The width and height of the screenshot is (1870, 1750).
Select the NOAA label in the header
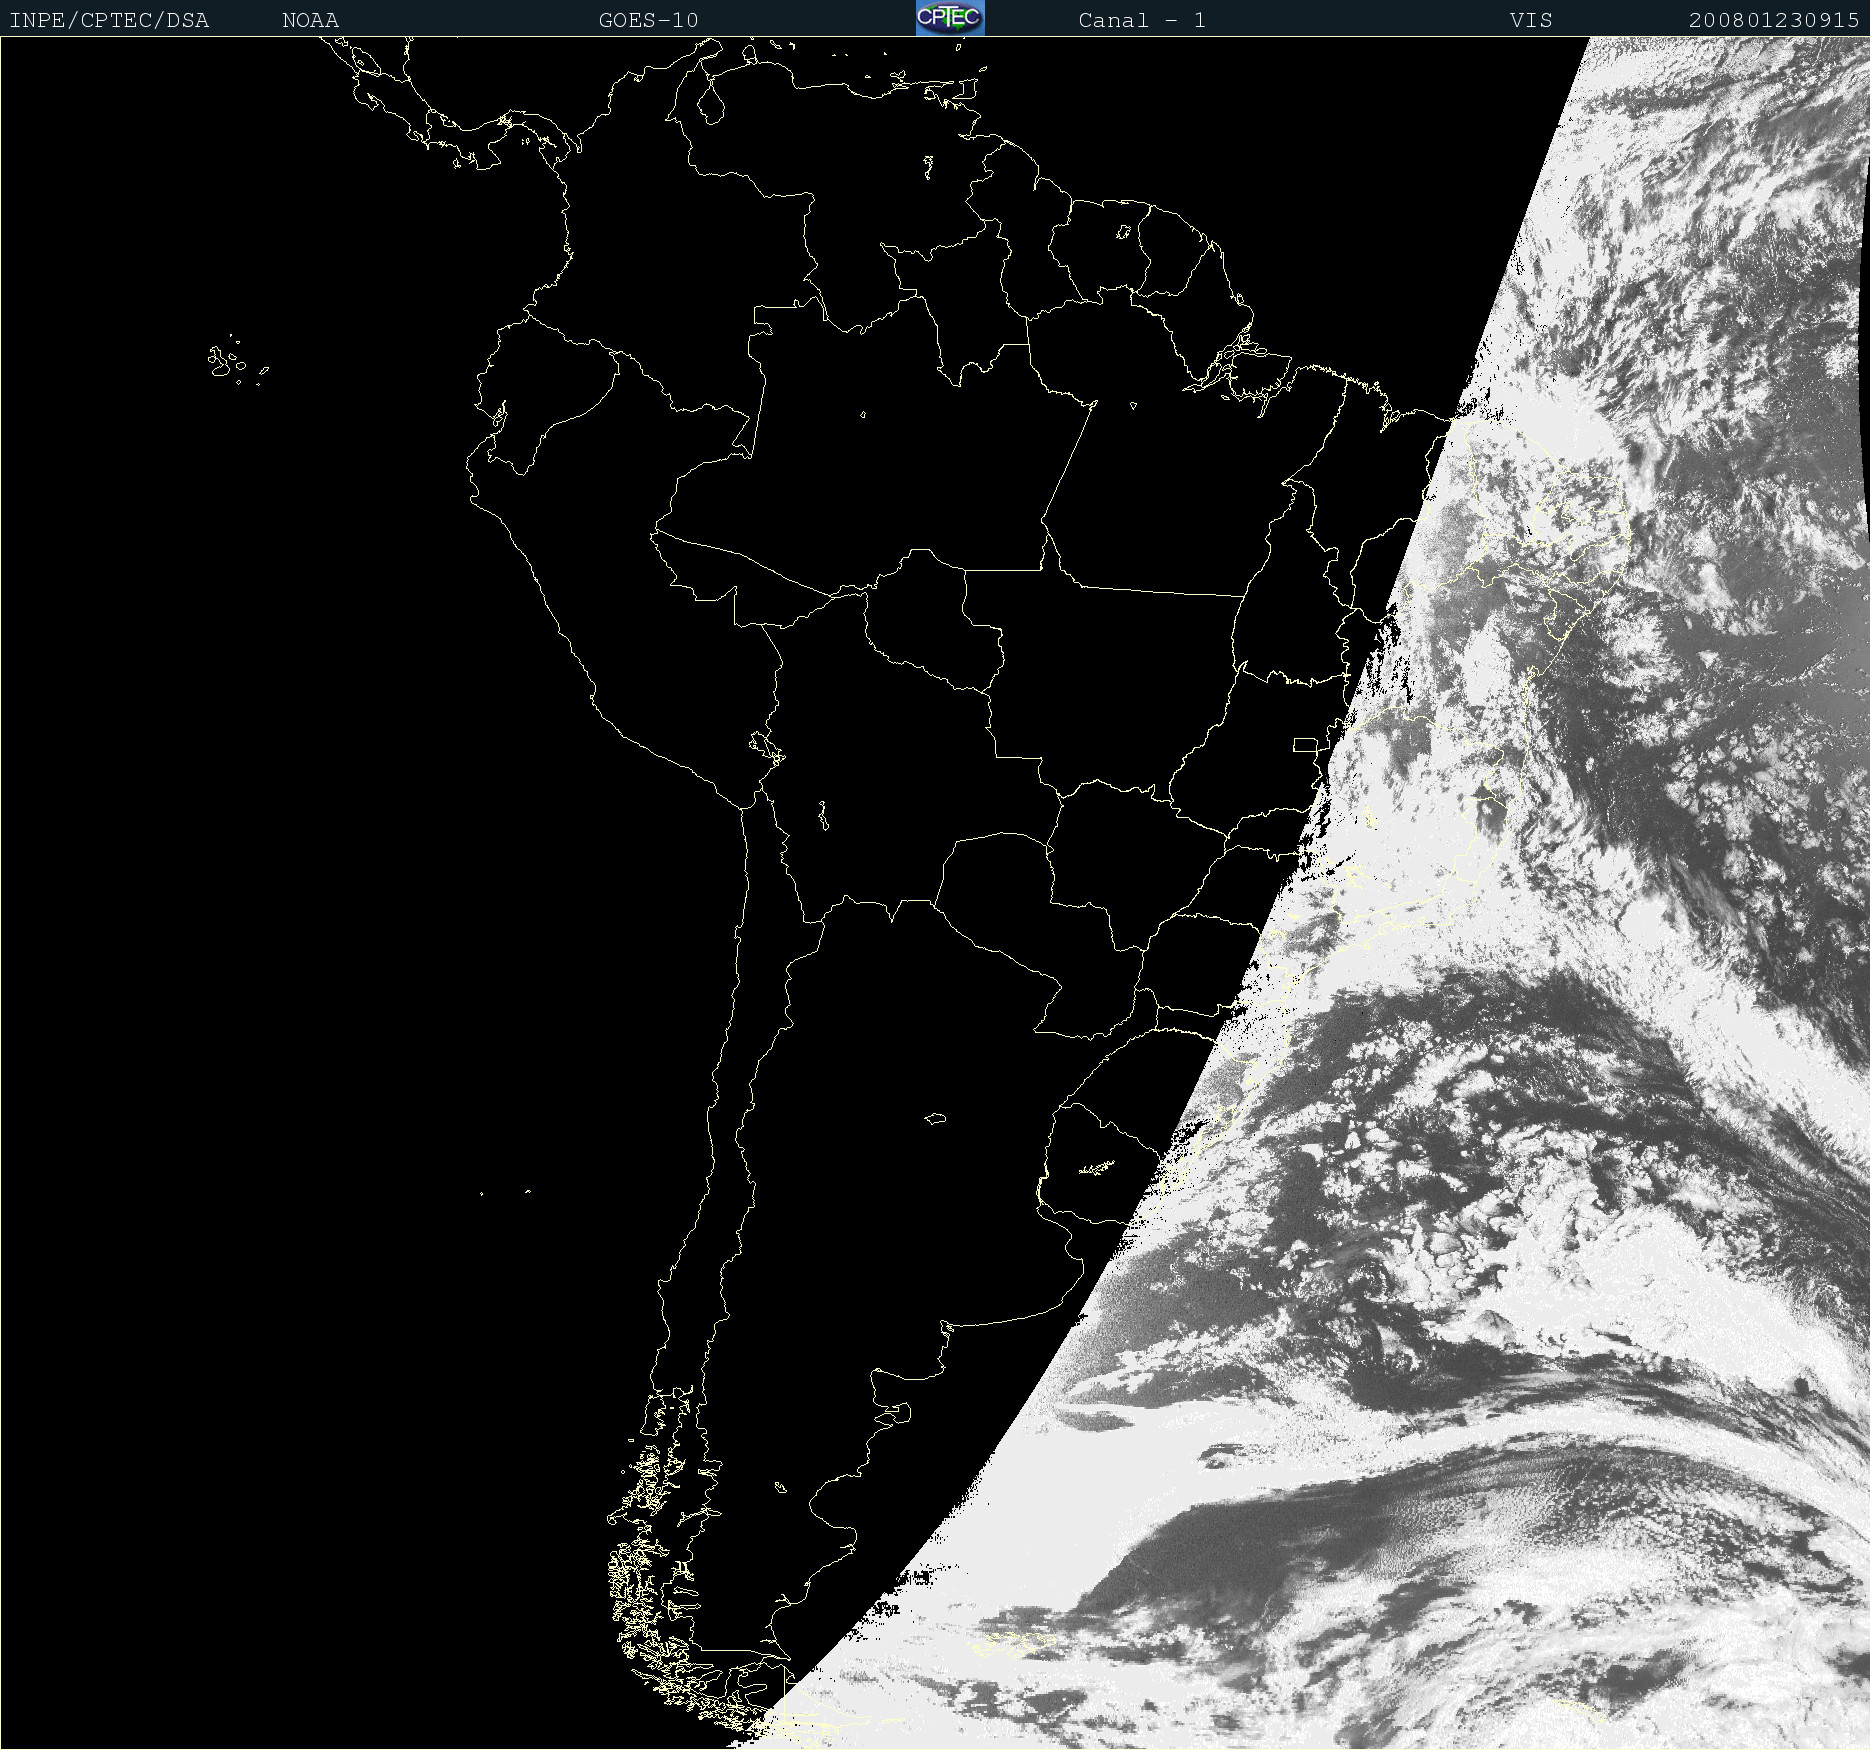coord(311,20)
